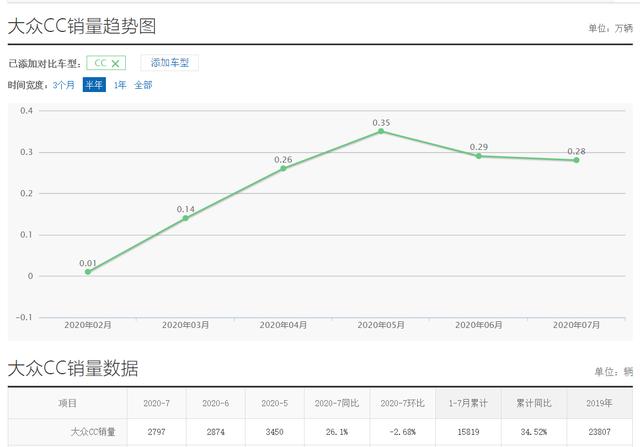Click the 26.1% year-over-year cell

pos(337,432)
